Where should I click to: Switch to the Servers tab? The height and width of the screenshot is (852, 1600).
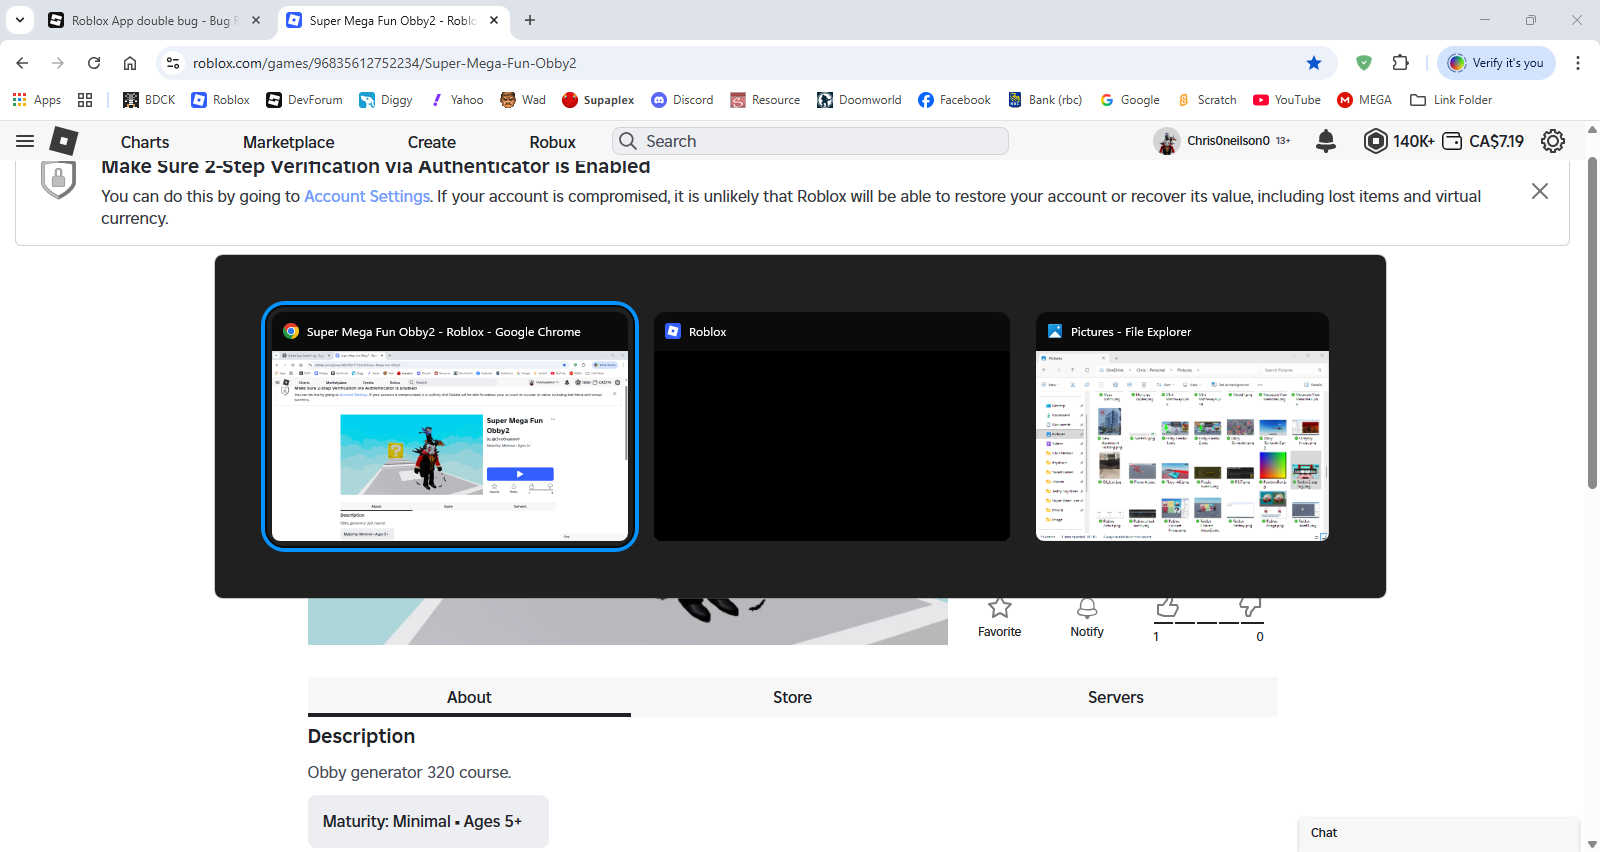(1116, 697)
